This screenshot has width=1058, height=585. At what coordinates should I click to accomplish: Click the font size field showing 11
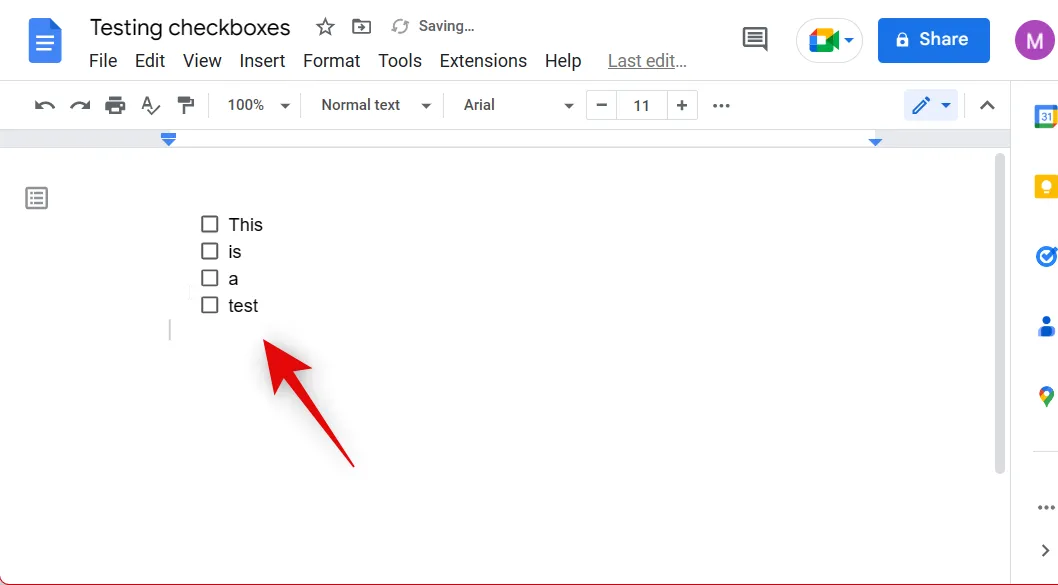642,105
